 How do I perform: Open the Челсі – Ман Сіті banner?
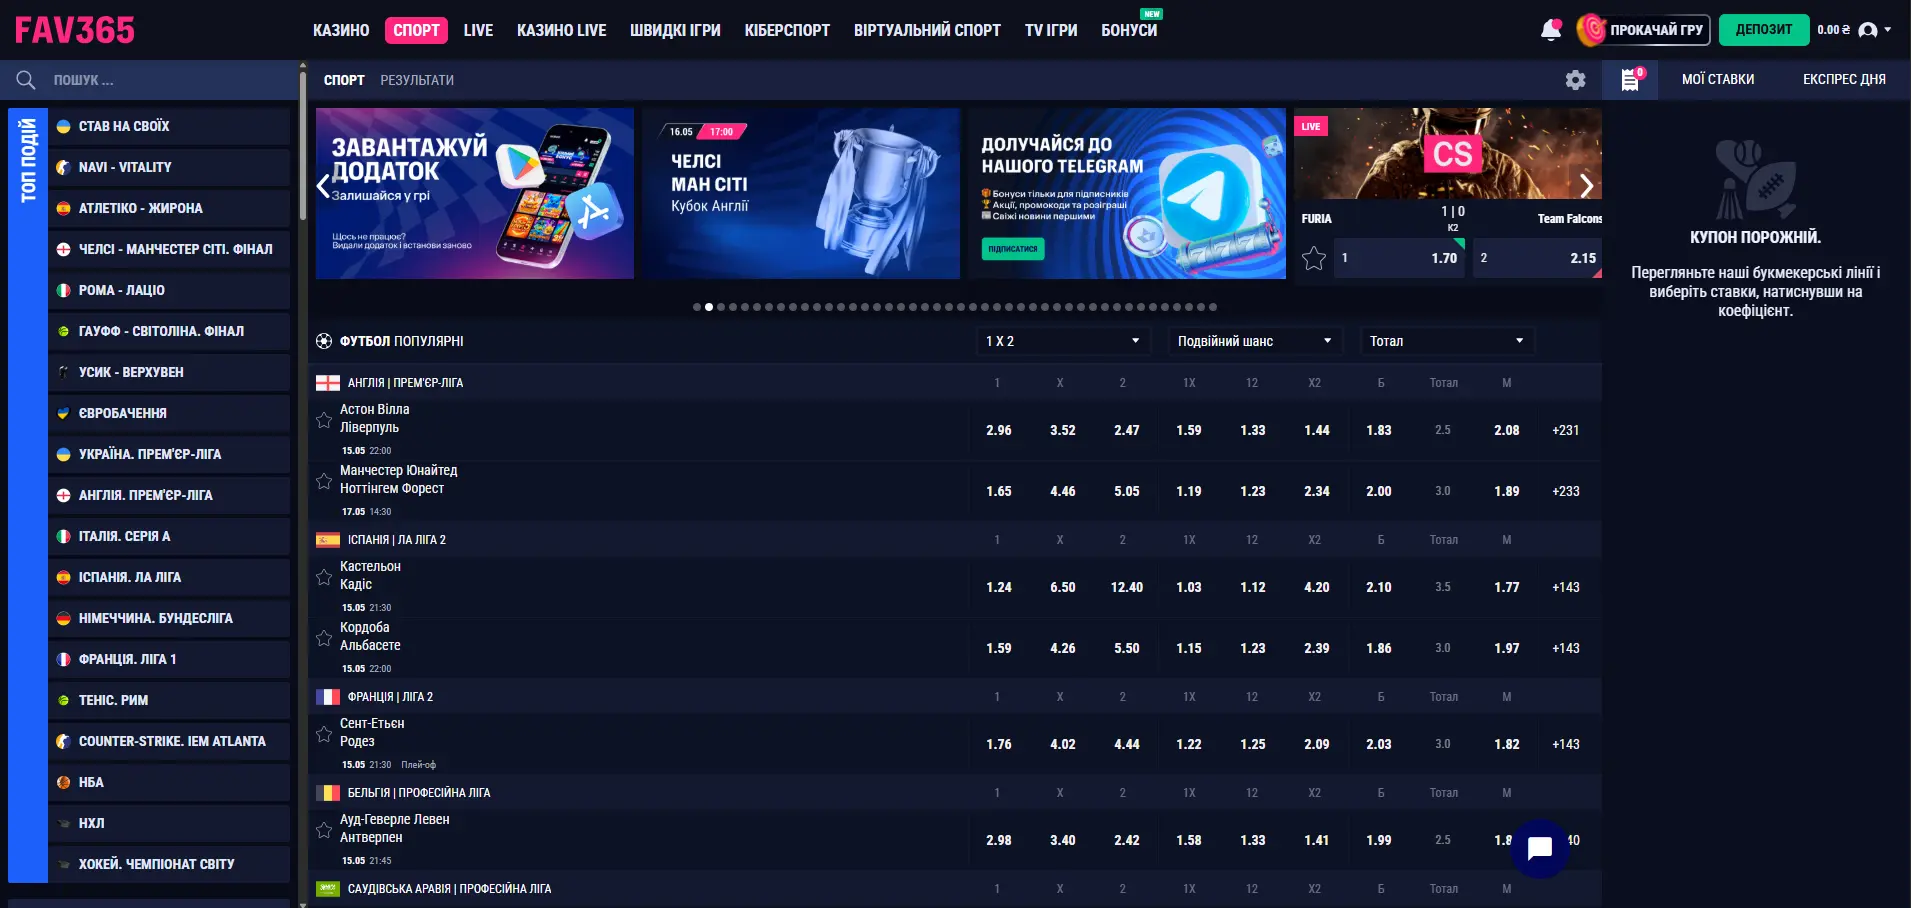[801, 193]
